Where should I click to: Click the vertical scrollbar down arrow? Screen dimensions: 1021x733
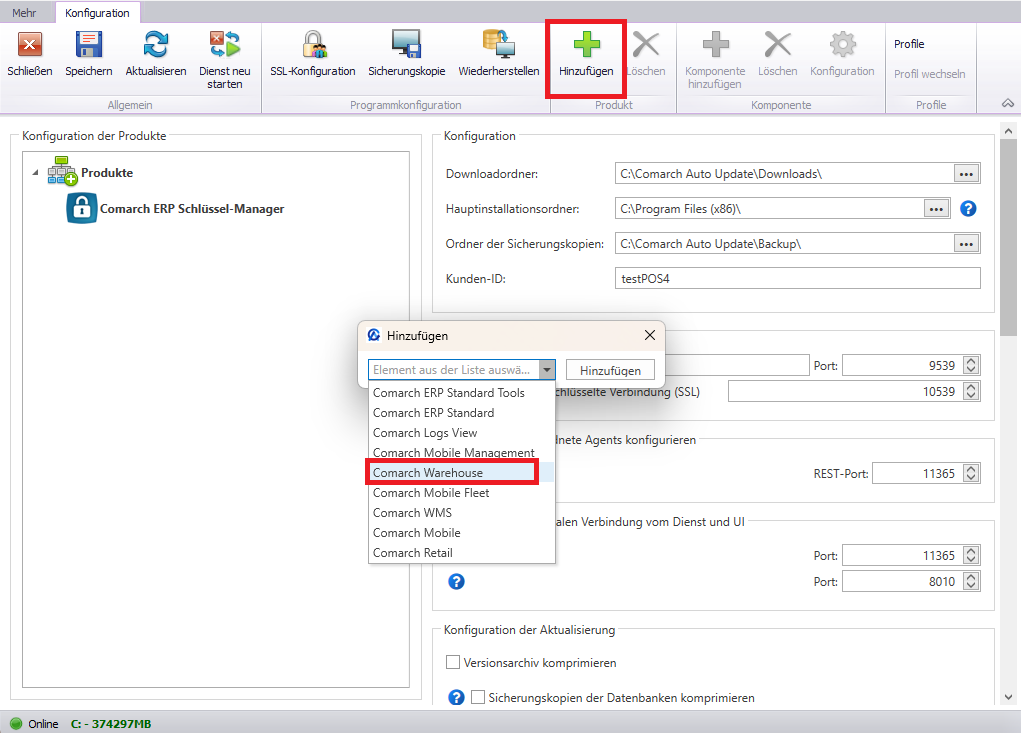pos(1008,697)
